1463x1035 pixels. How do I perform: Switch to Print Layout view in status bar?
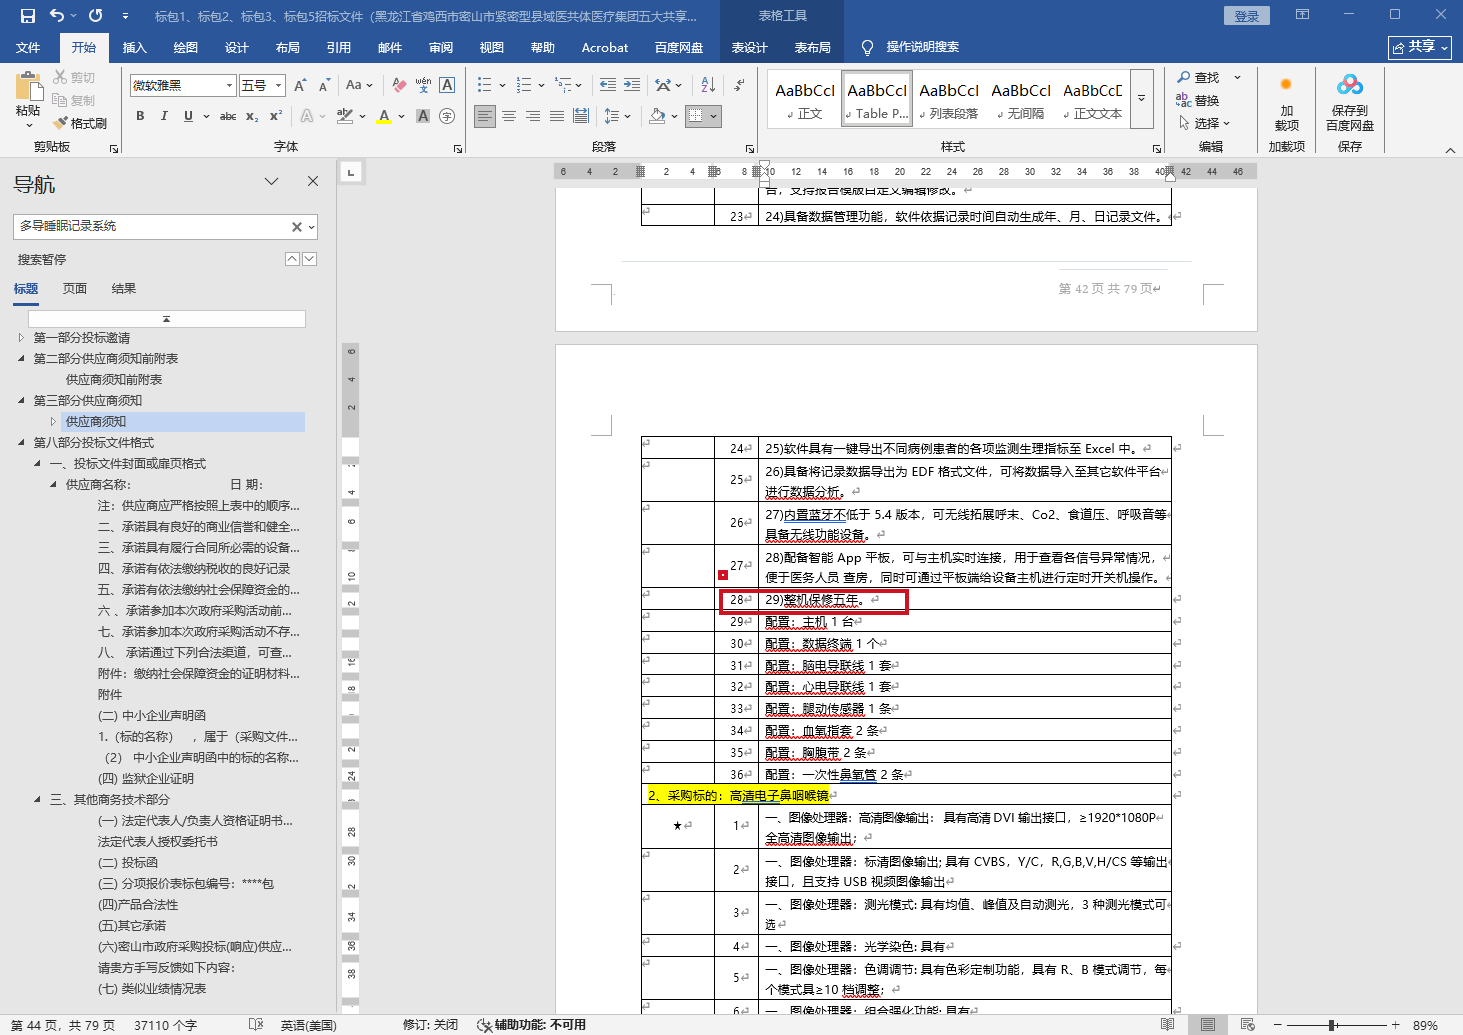pos(1208,1025)
